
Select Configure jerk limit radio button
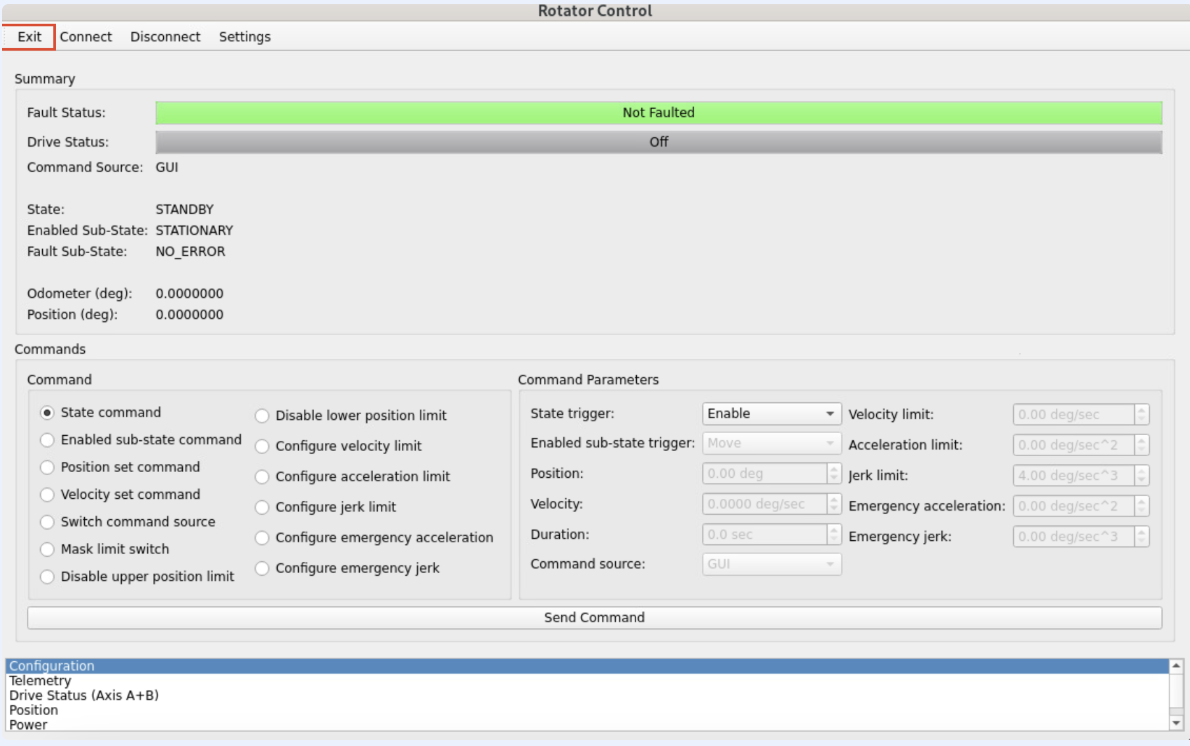[x=262, y=507]
